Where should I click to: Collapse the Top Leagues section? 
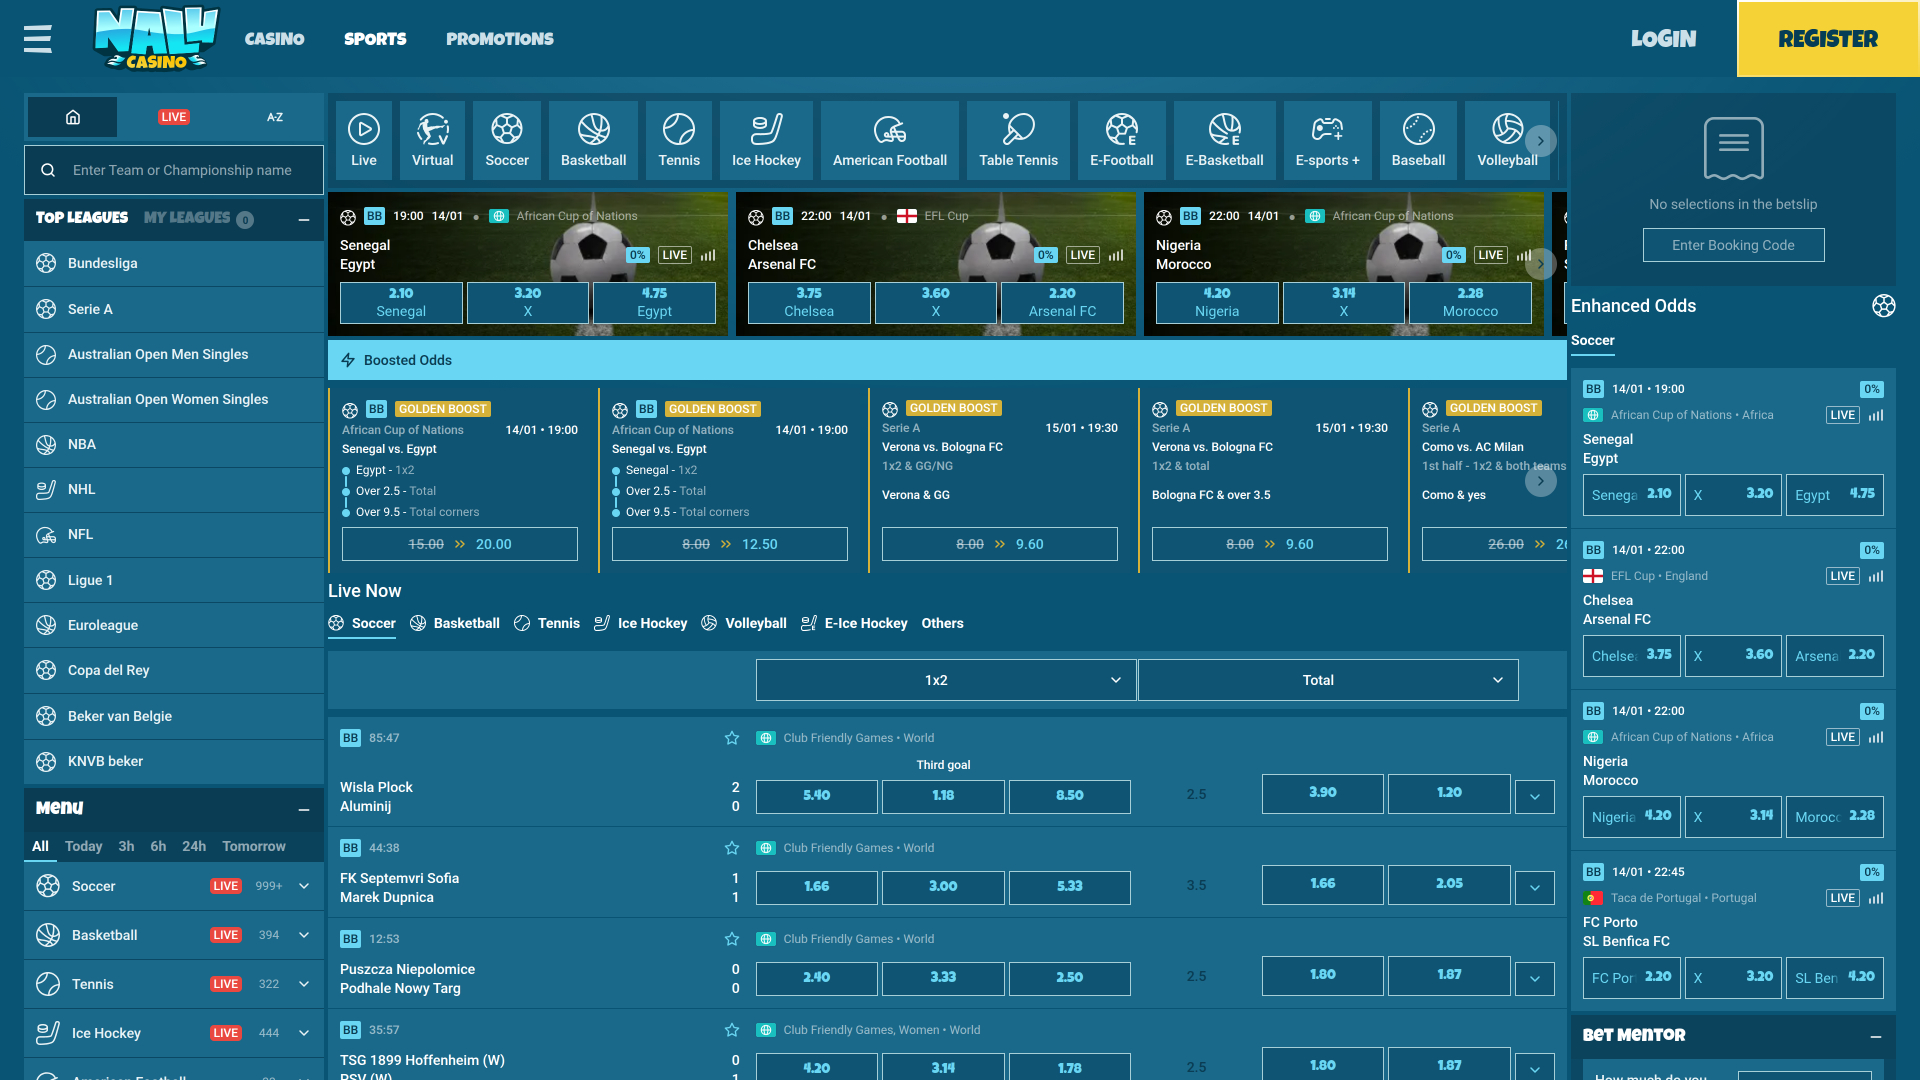click(x=305, y=219)
